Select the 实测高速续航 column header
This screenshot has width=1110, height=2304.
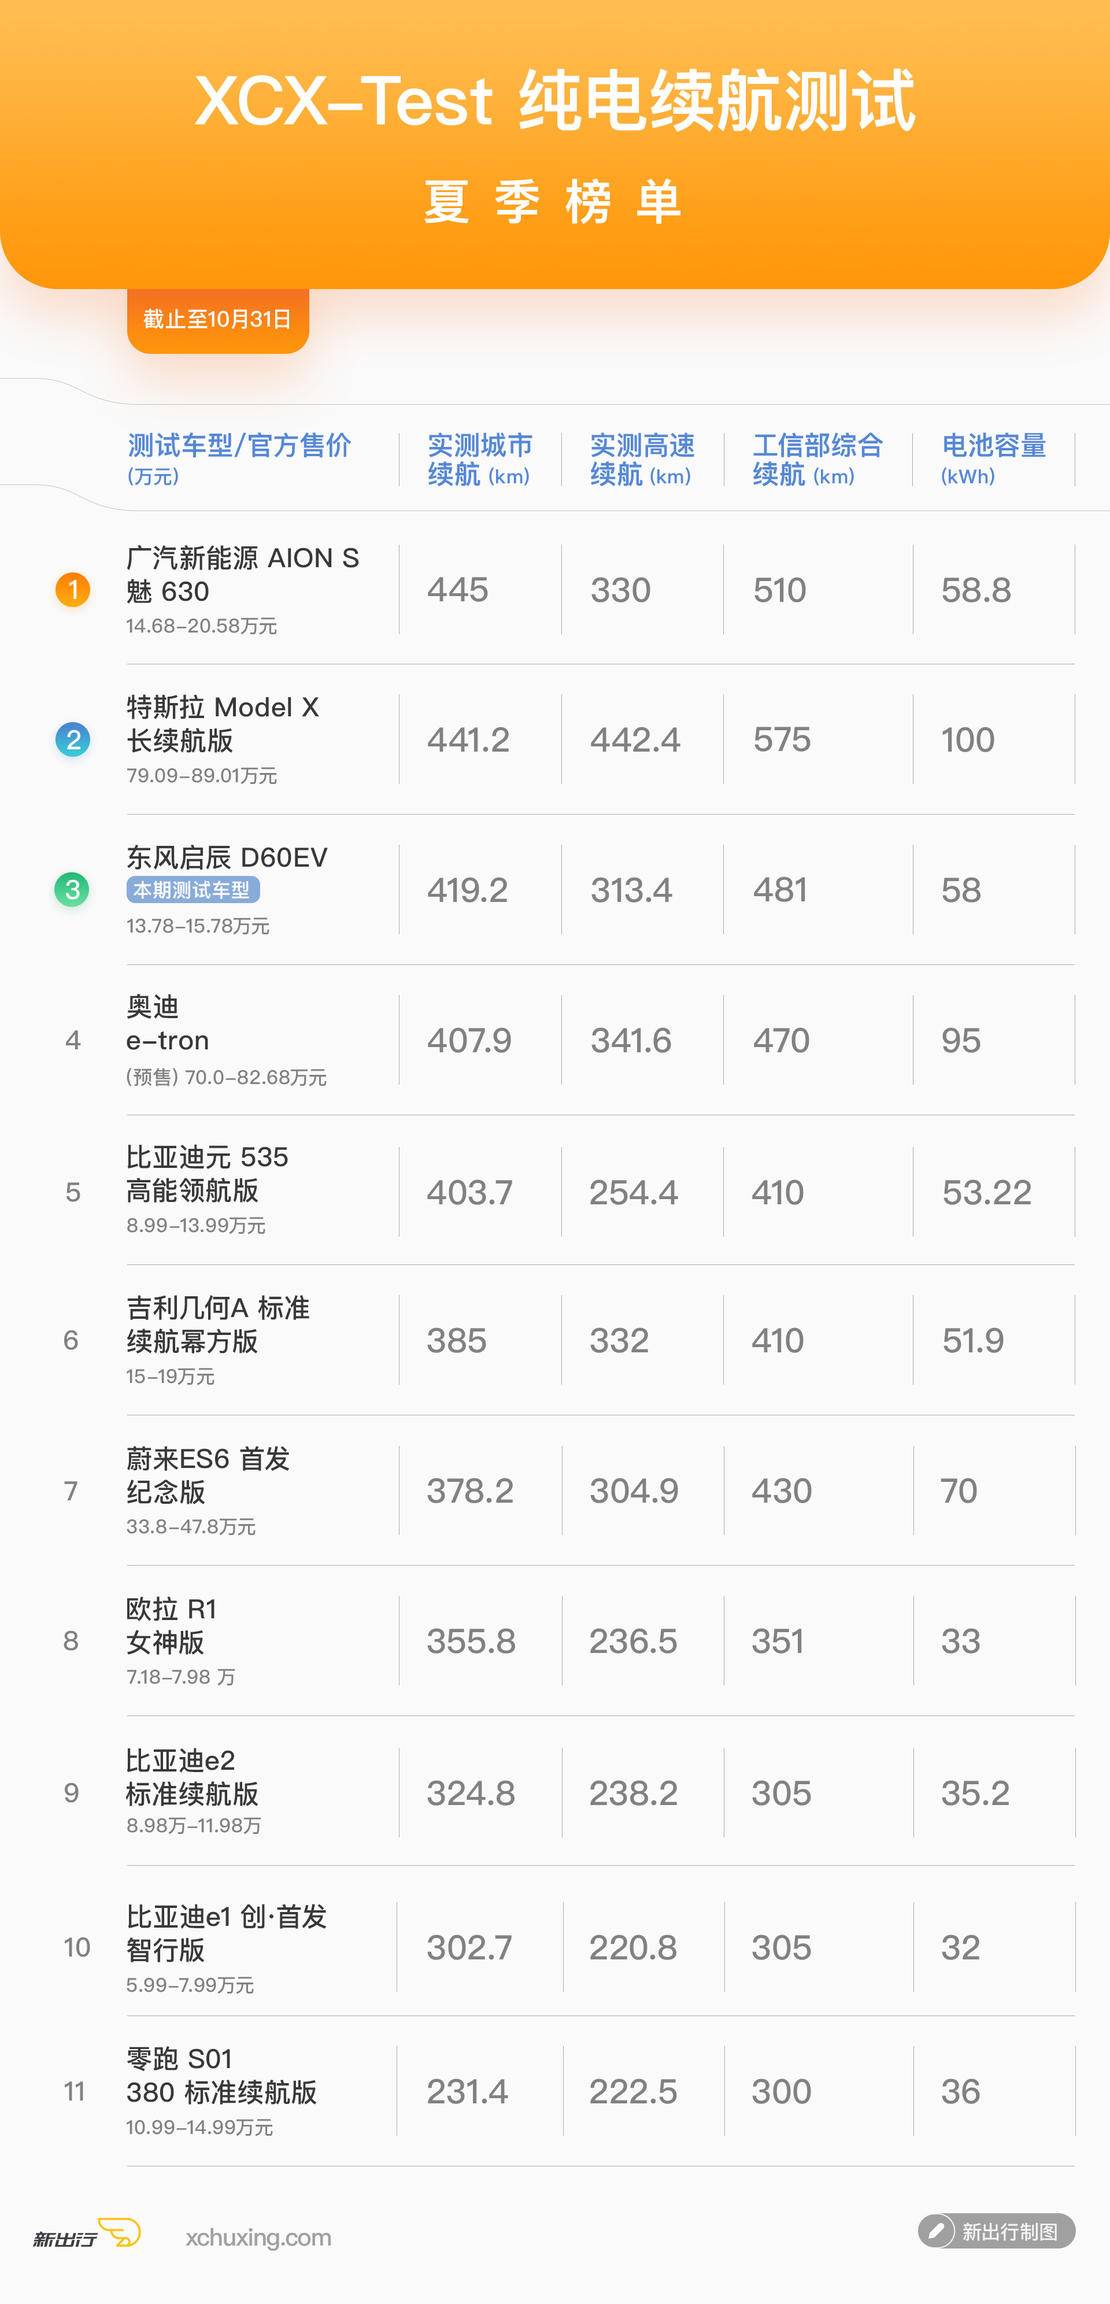[x=642, y=459]
